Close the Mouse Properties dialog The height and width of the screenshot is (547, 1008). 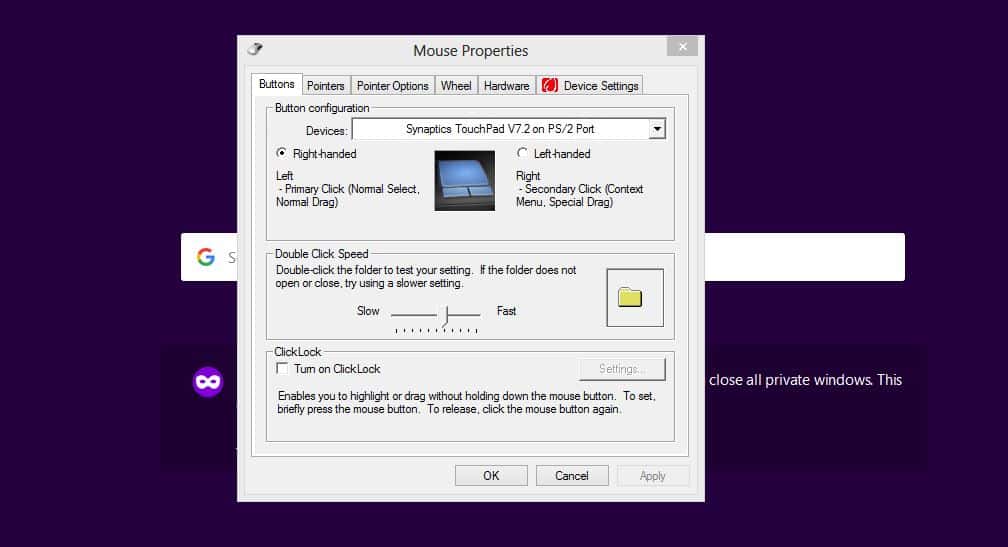[x=682, y=47]
